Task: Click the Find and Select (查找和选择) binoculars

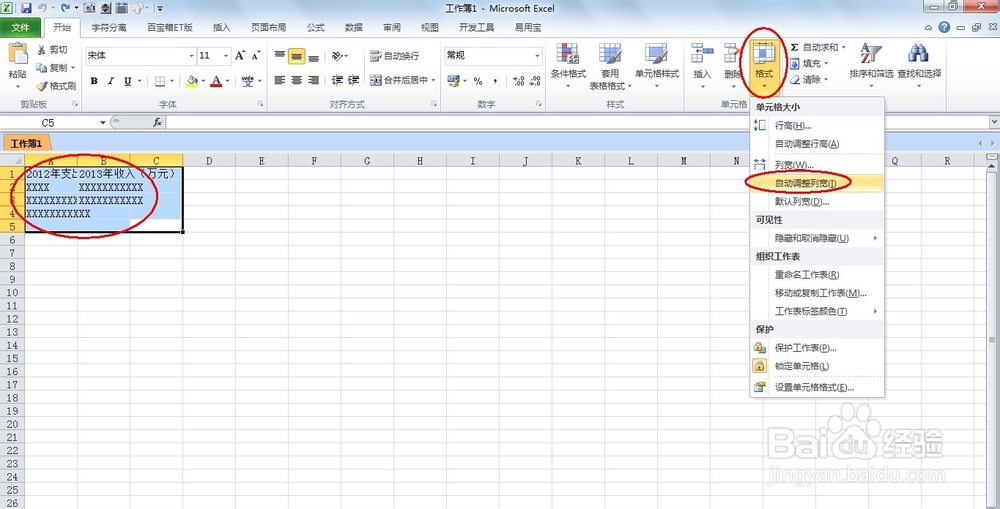Action: pos(918,55)
